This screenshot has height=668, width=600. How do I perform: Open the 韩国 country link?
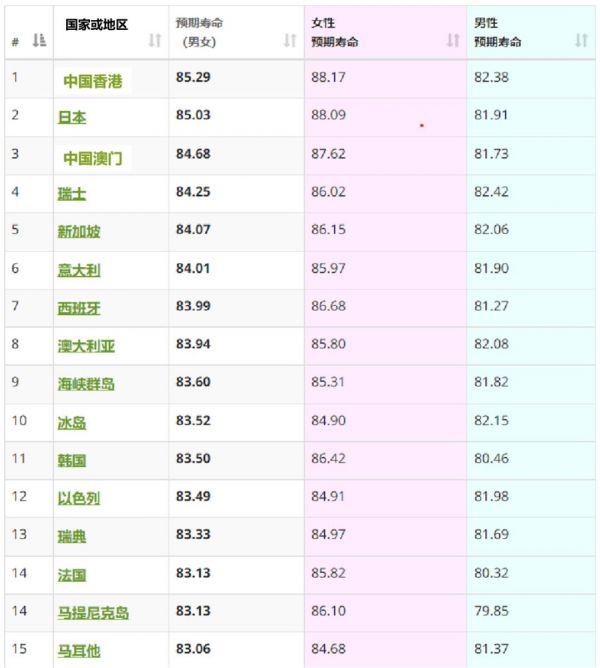(x=72, y=461)
